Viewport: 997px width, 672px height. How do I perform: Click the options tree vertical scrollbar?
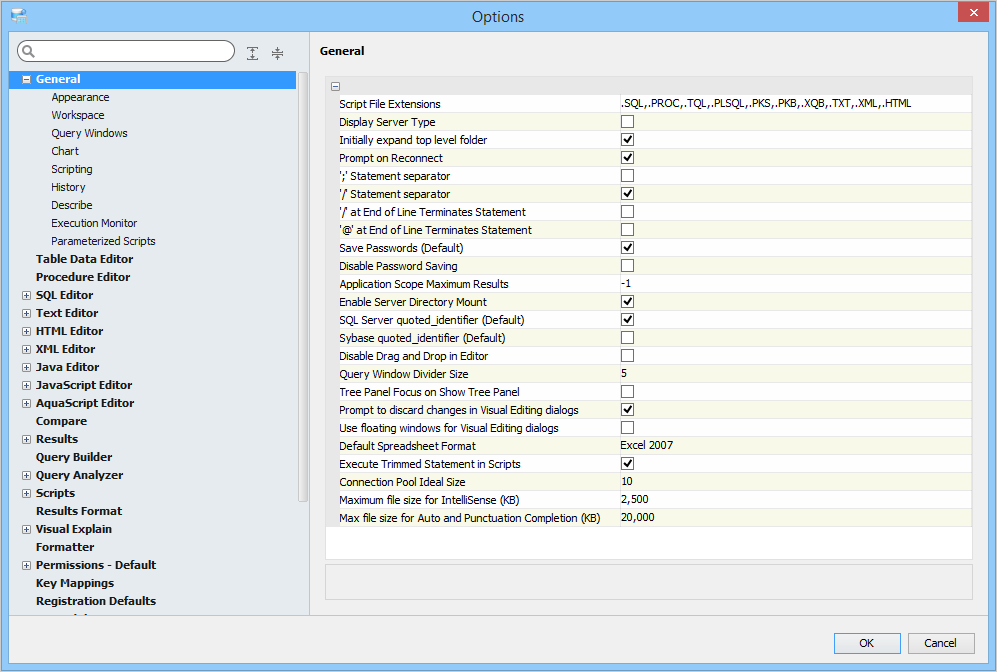pos(303,290)
